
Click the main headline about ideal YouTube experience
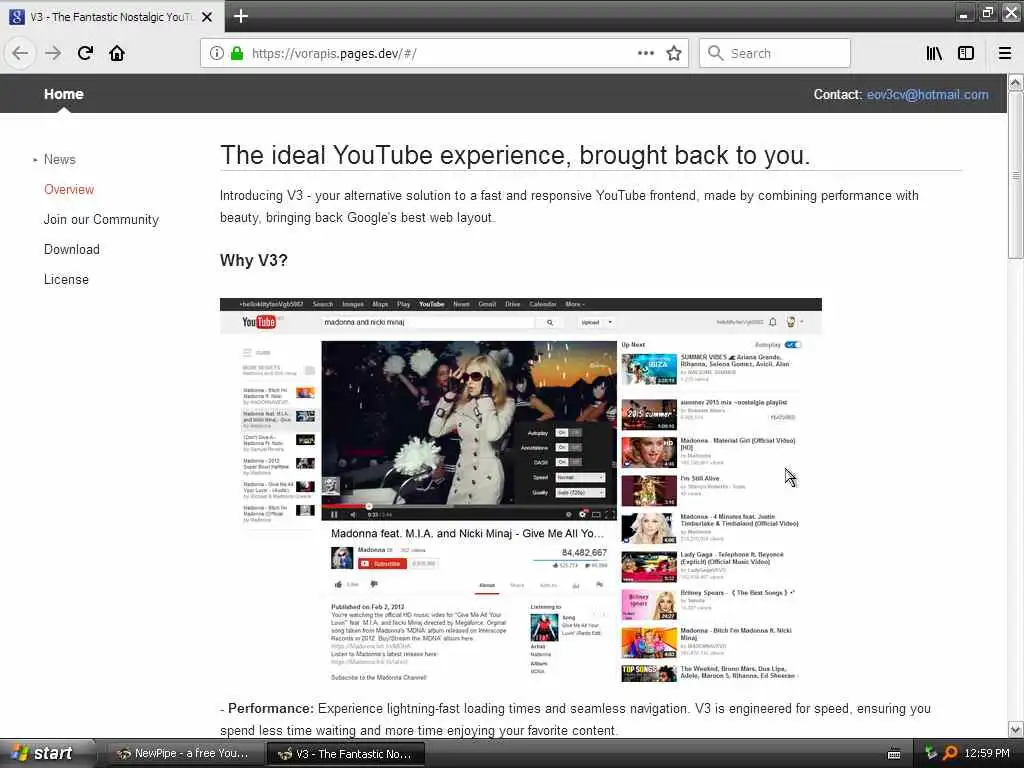pyautogui.click(x=515, y=155)
